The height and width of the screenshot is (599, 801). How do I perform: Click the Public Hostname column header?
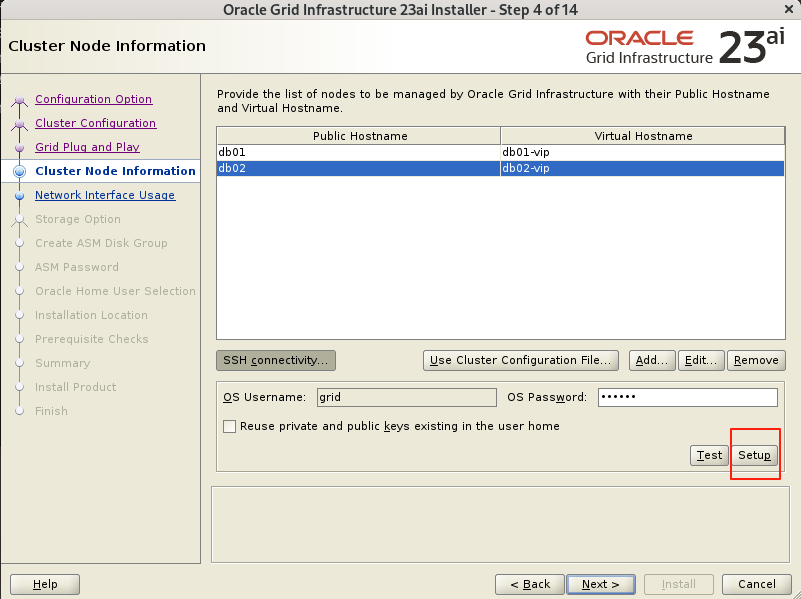(359, 136)
